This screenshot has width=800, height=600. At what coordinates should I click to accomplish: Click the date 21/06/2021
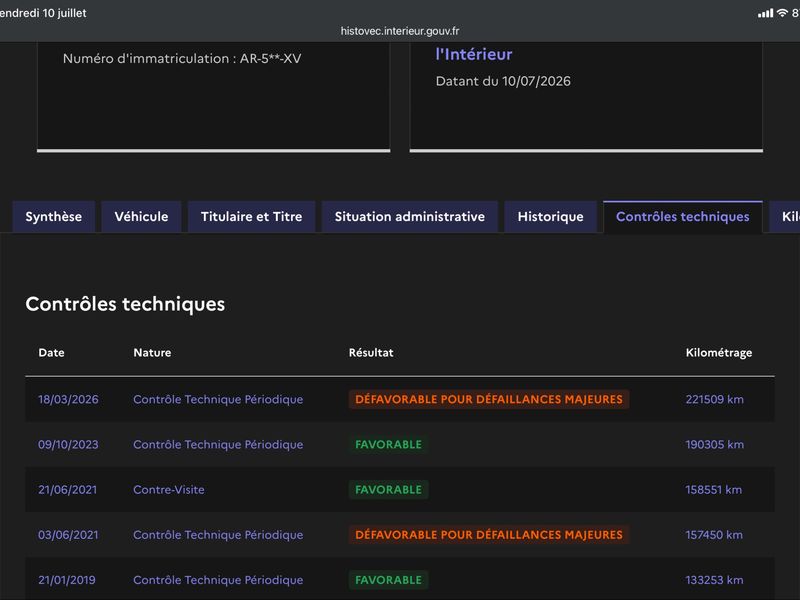point(67,490)
